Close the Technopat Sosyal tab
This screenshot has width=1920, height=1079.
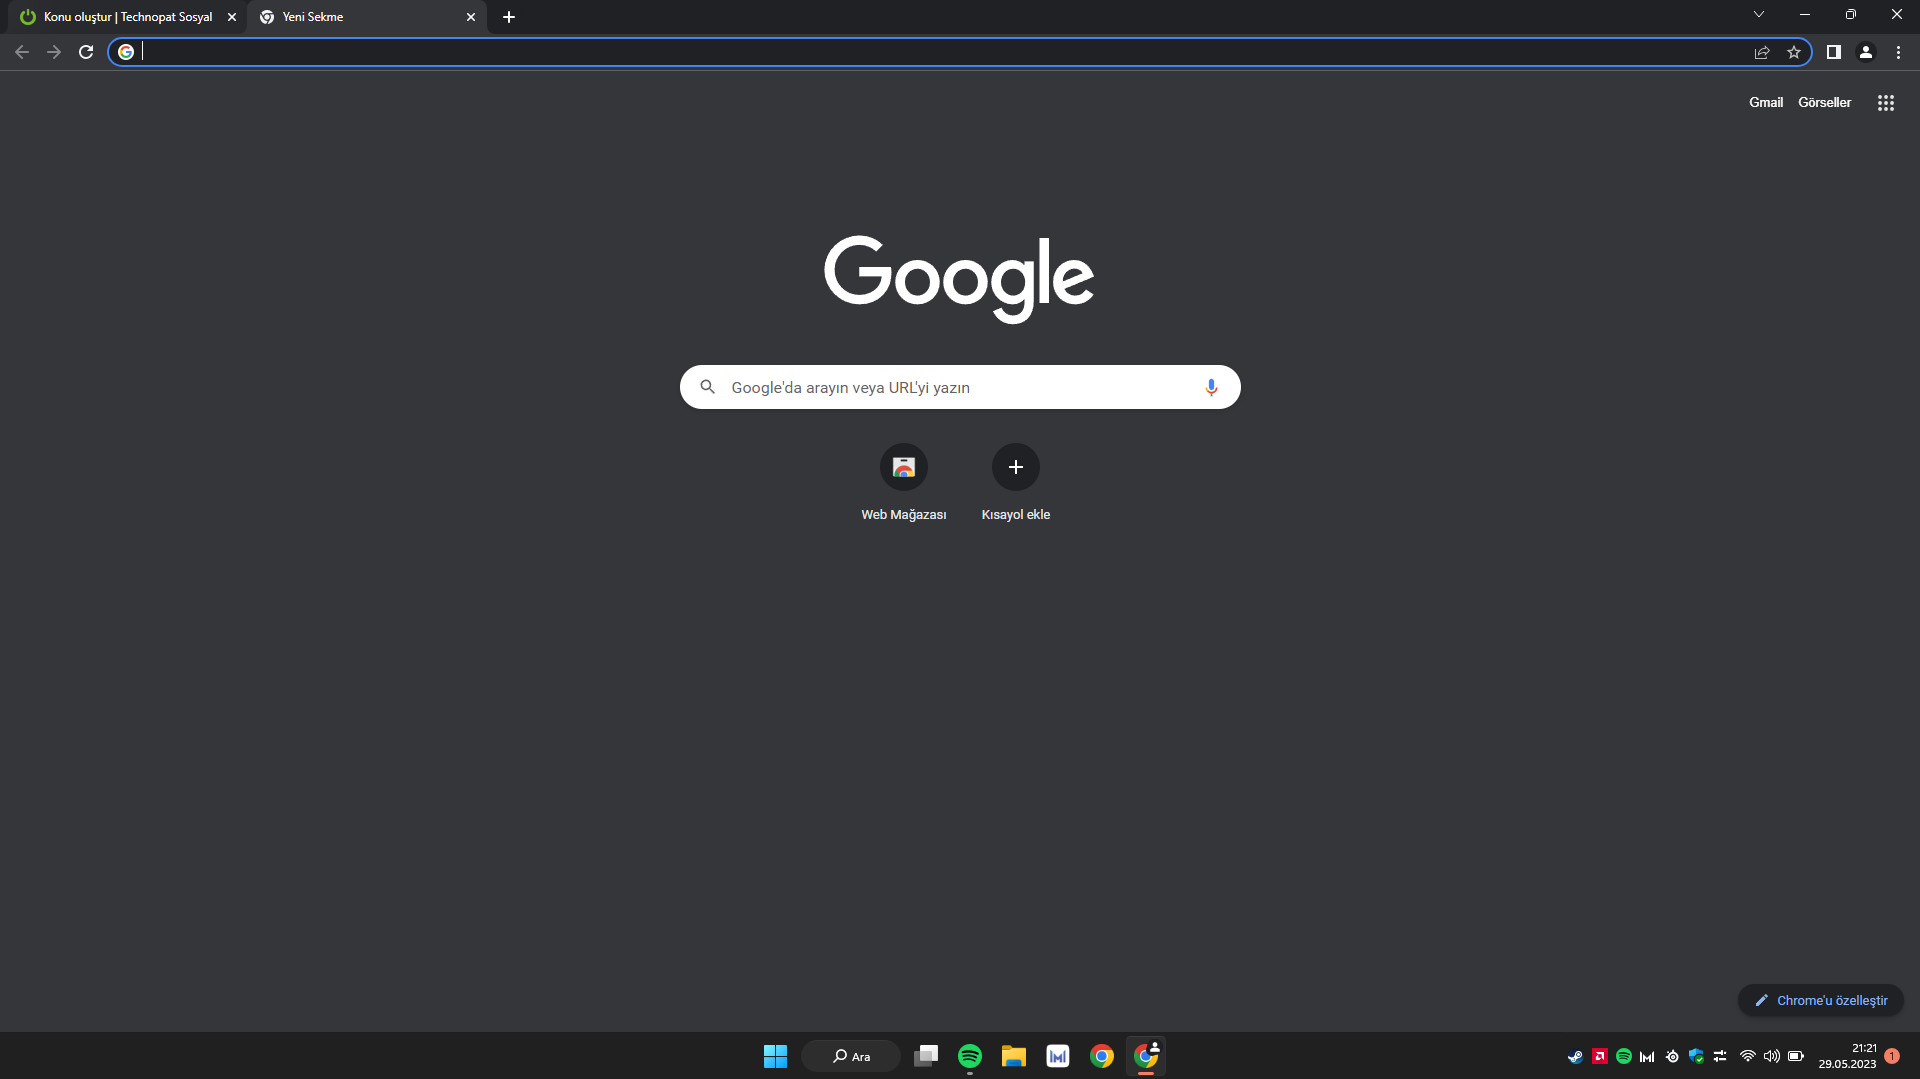[232, 17]
